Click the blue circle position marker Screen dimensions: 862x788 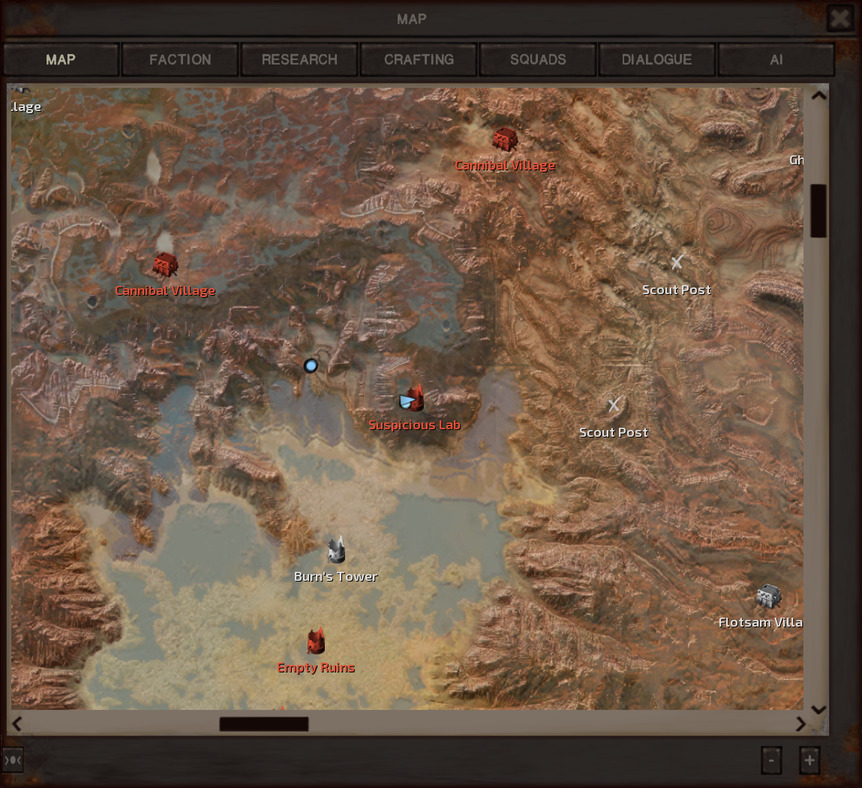click(x=311, y=366)
